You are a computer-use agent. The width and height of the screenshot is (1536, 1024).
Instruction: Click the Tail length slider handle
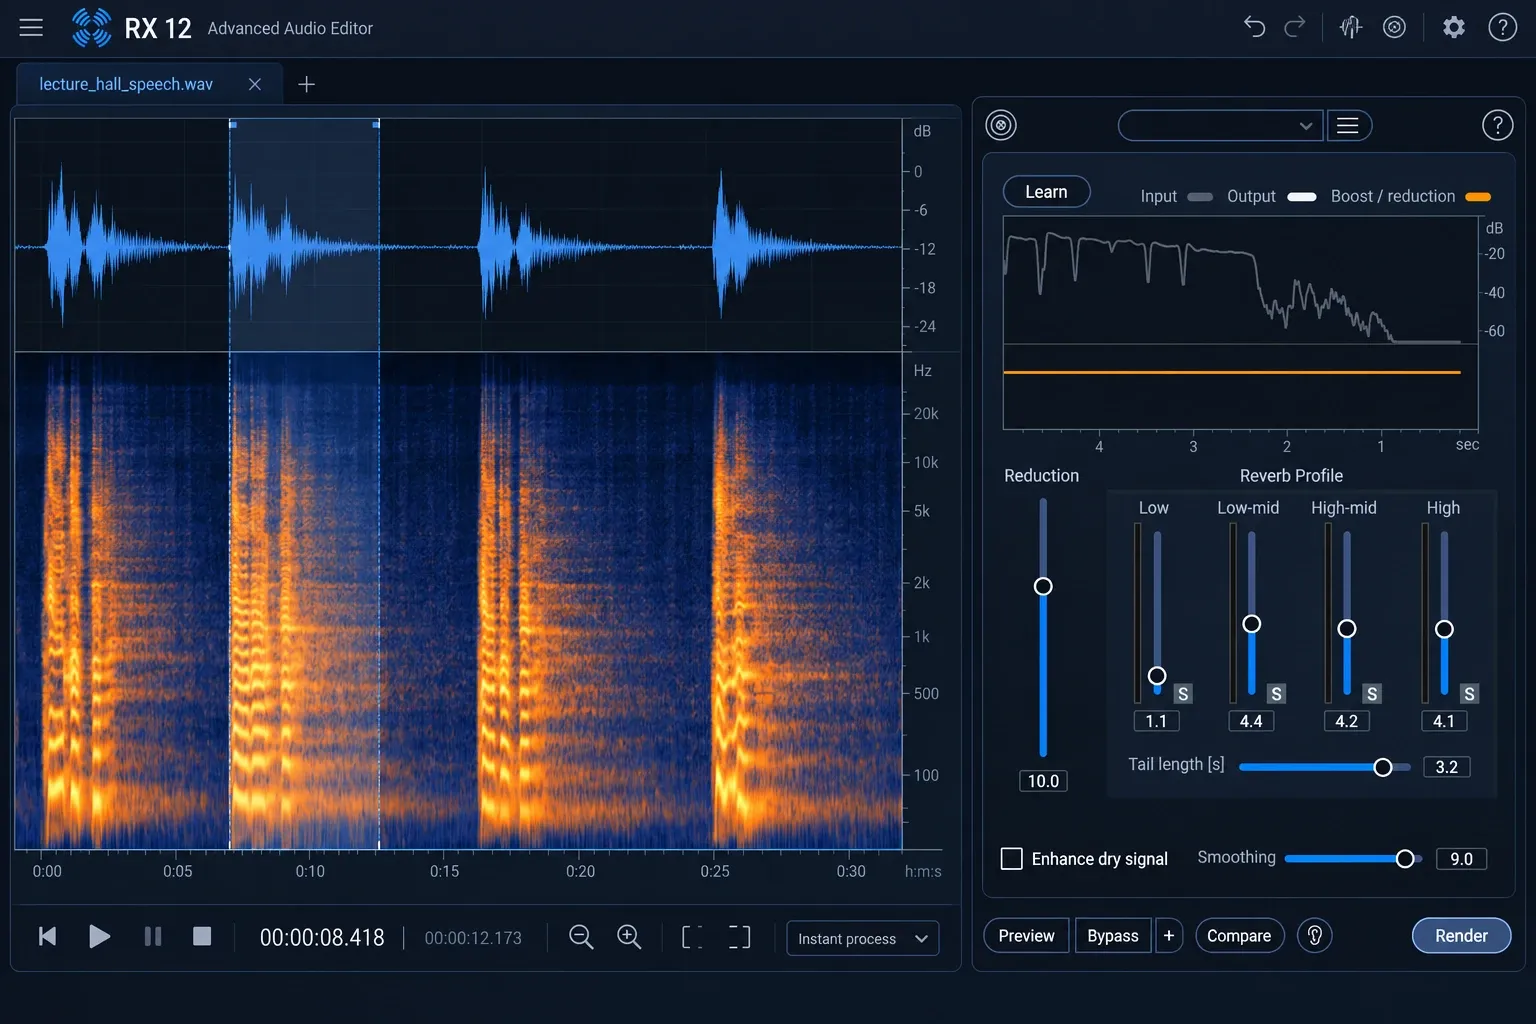pos(1383,767)
